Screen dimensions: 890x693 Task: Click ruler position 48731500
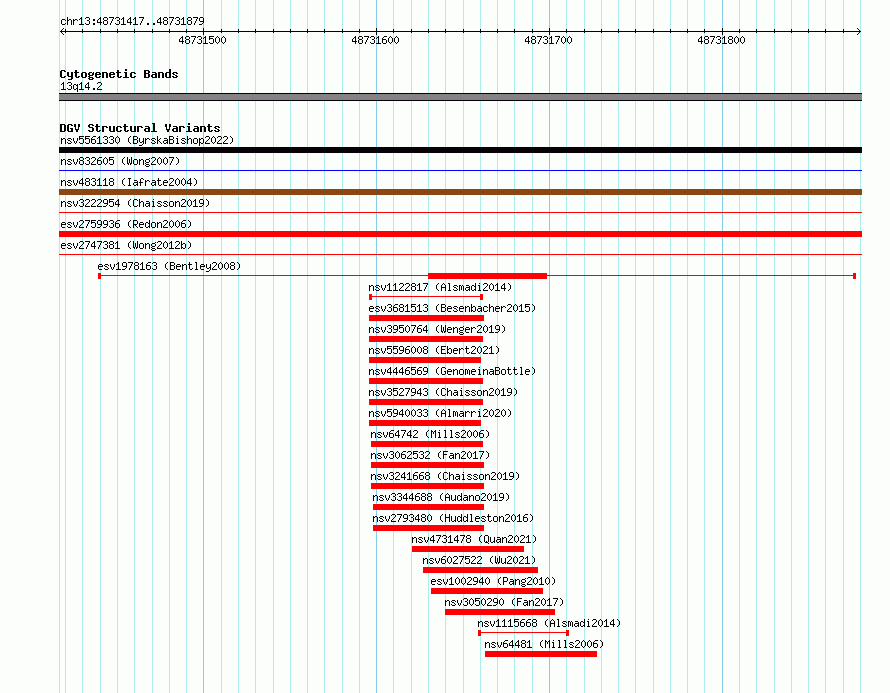(202, 40)
